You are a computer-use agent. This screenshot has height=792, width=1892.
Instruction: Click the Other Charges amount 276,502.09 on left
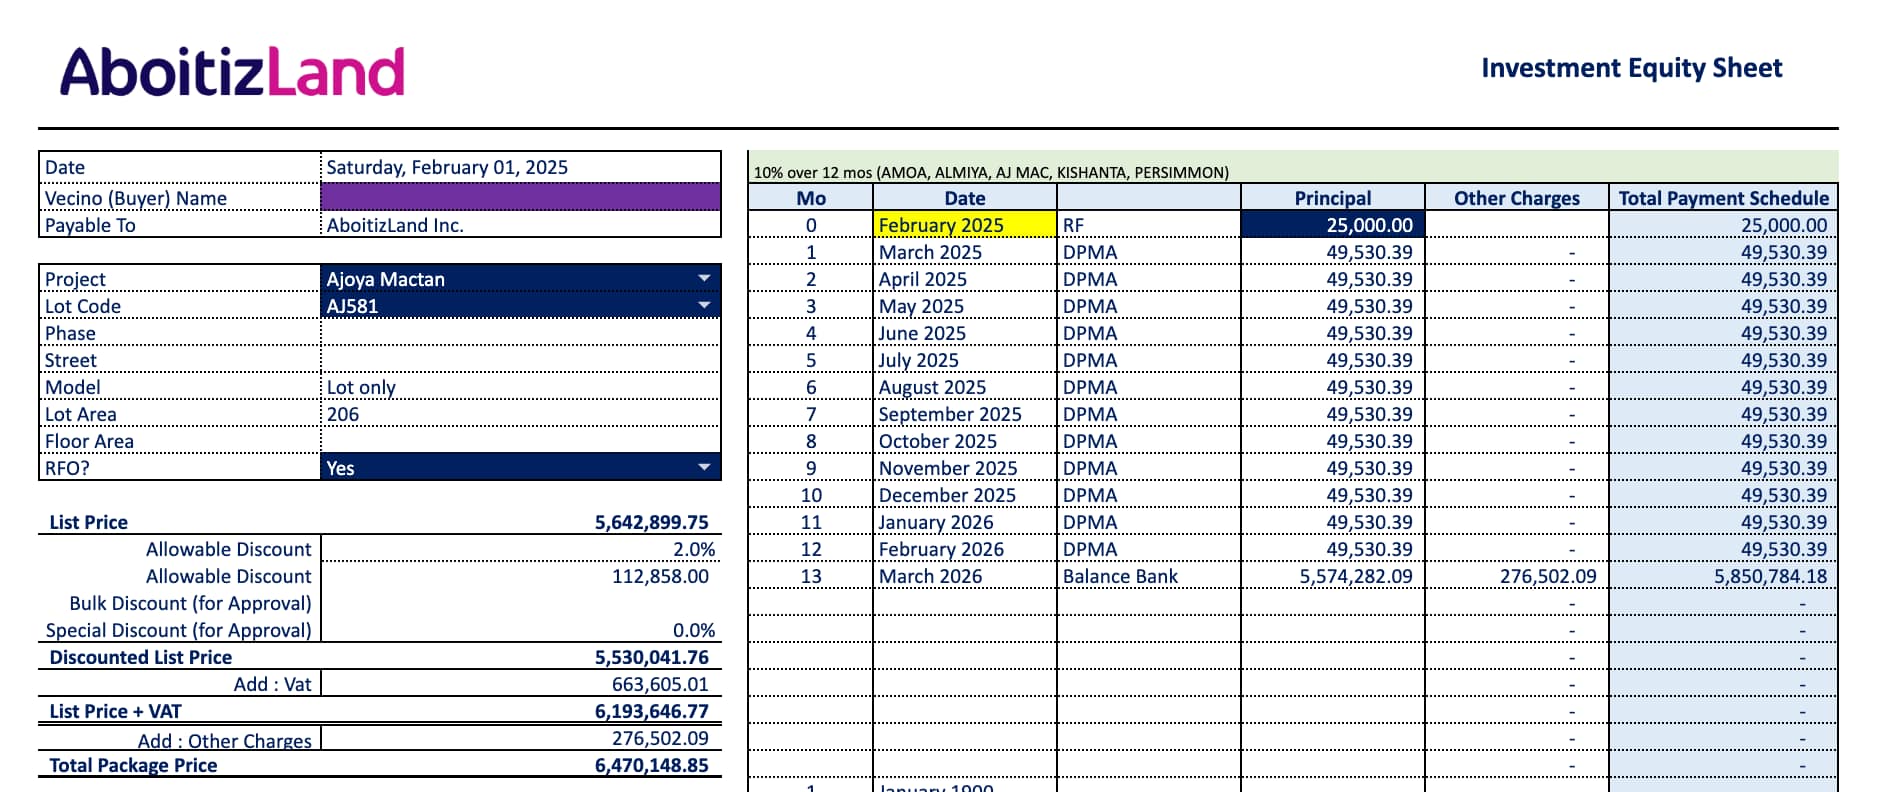coord(520,738)
